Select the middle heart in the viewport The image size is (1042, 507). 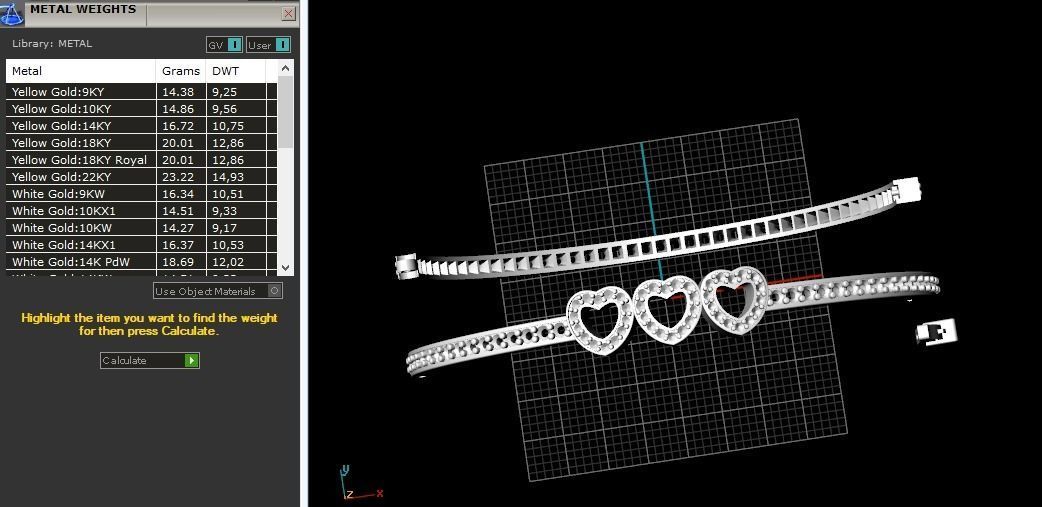click(667, 310)
